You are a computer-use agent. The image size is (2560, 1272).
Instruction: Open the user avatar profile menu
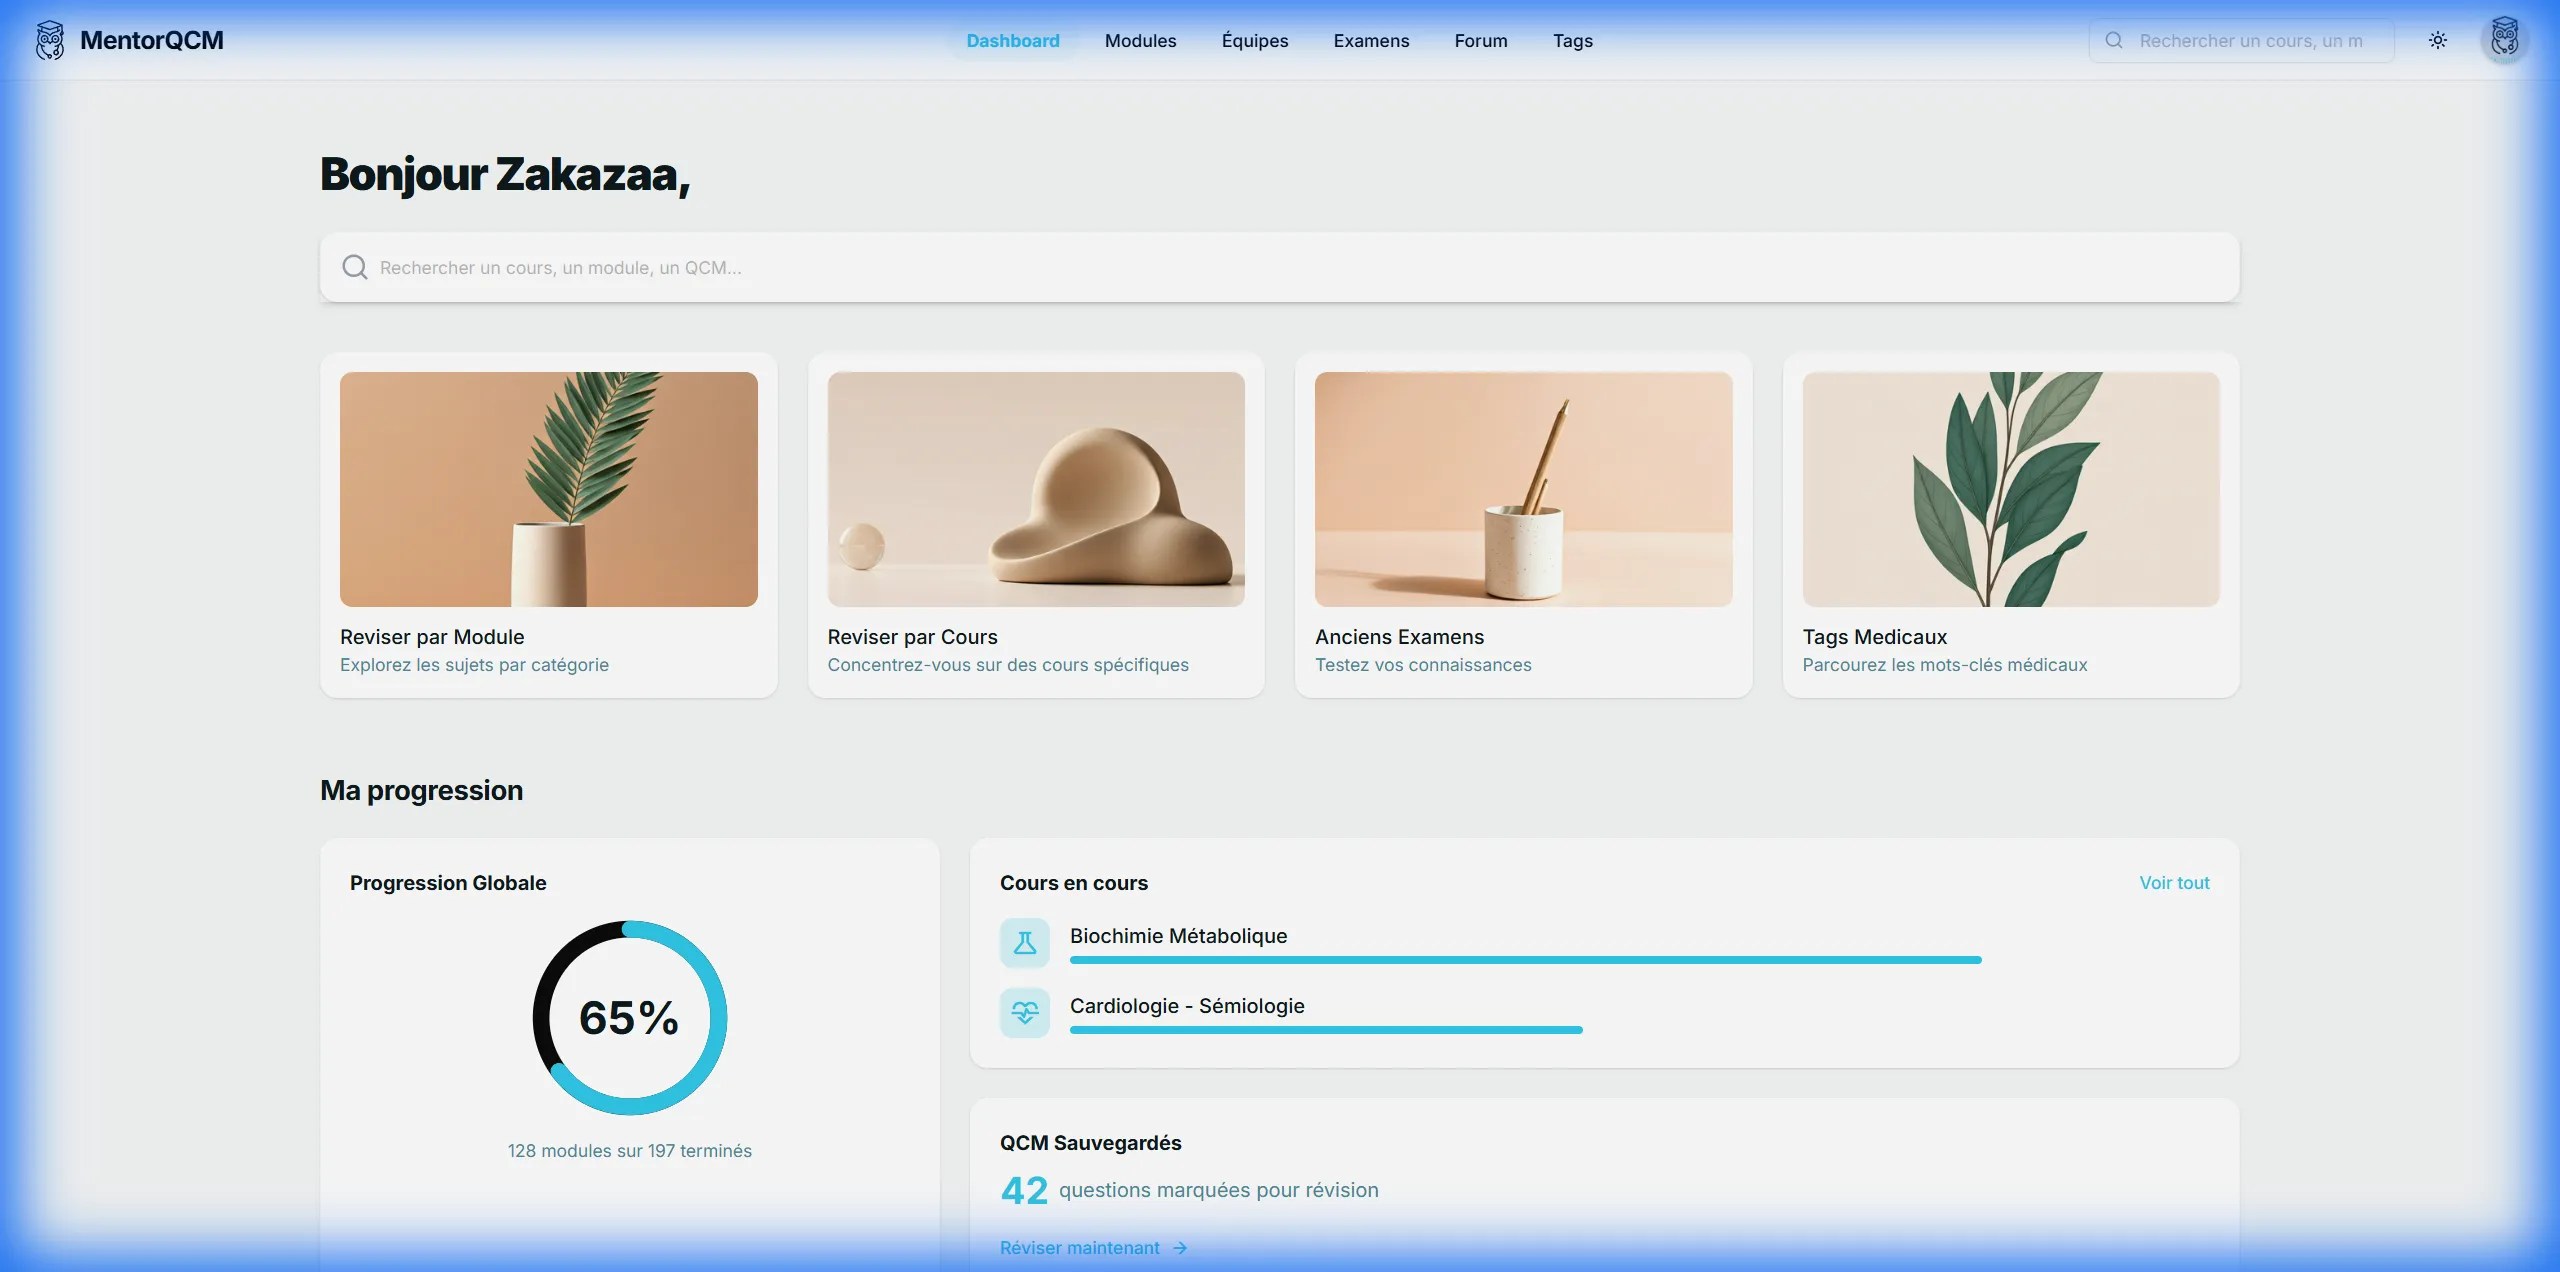2504,41
